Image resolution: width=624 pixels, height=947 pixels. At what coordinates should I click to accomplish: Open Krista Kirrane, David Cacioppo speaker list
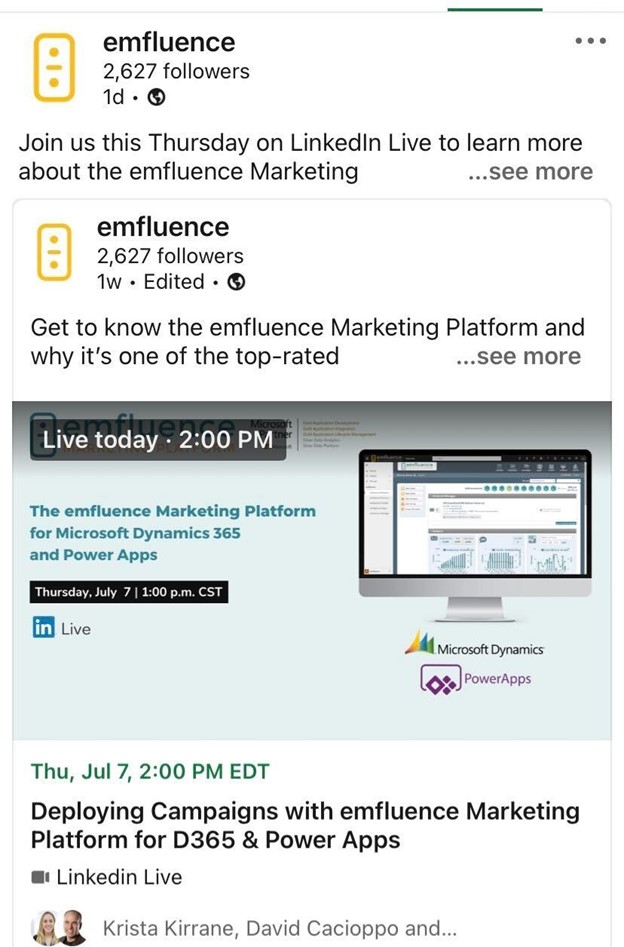(x=279, y=929)
